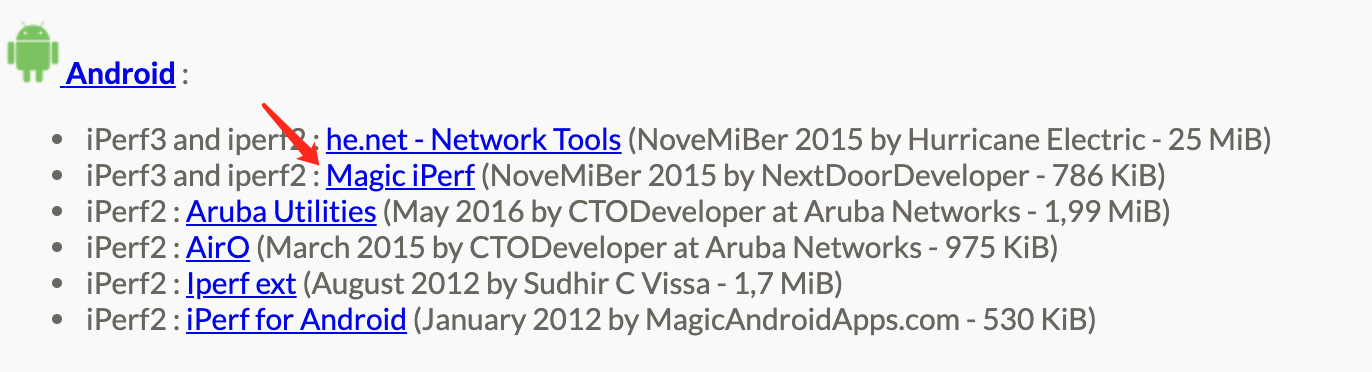Click the May 2016 Aruba Networks description
1372x372 pixels.
[x=777, y=212]
